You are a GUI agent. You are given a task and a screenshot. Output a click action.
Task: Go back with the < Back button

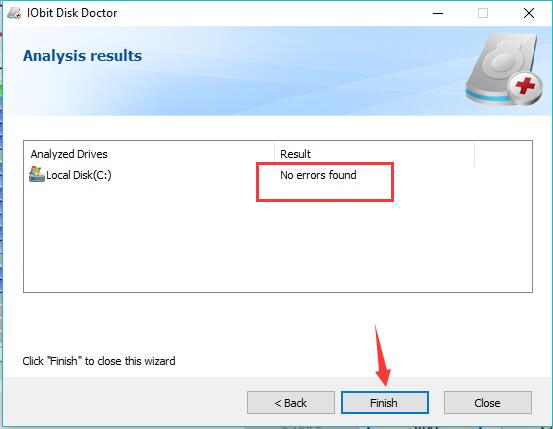pos(291,403)
